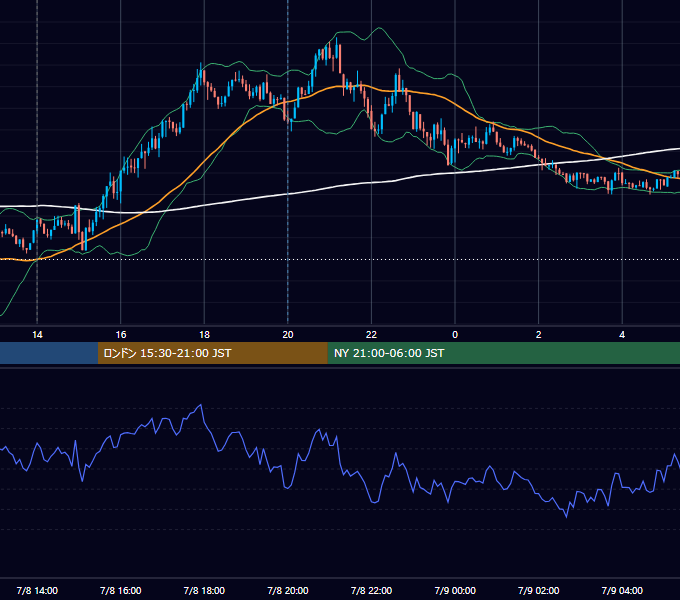Click the oscillator peak near 18:00
The width and height of the screenshot is (680, 600).
200,405
